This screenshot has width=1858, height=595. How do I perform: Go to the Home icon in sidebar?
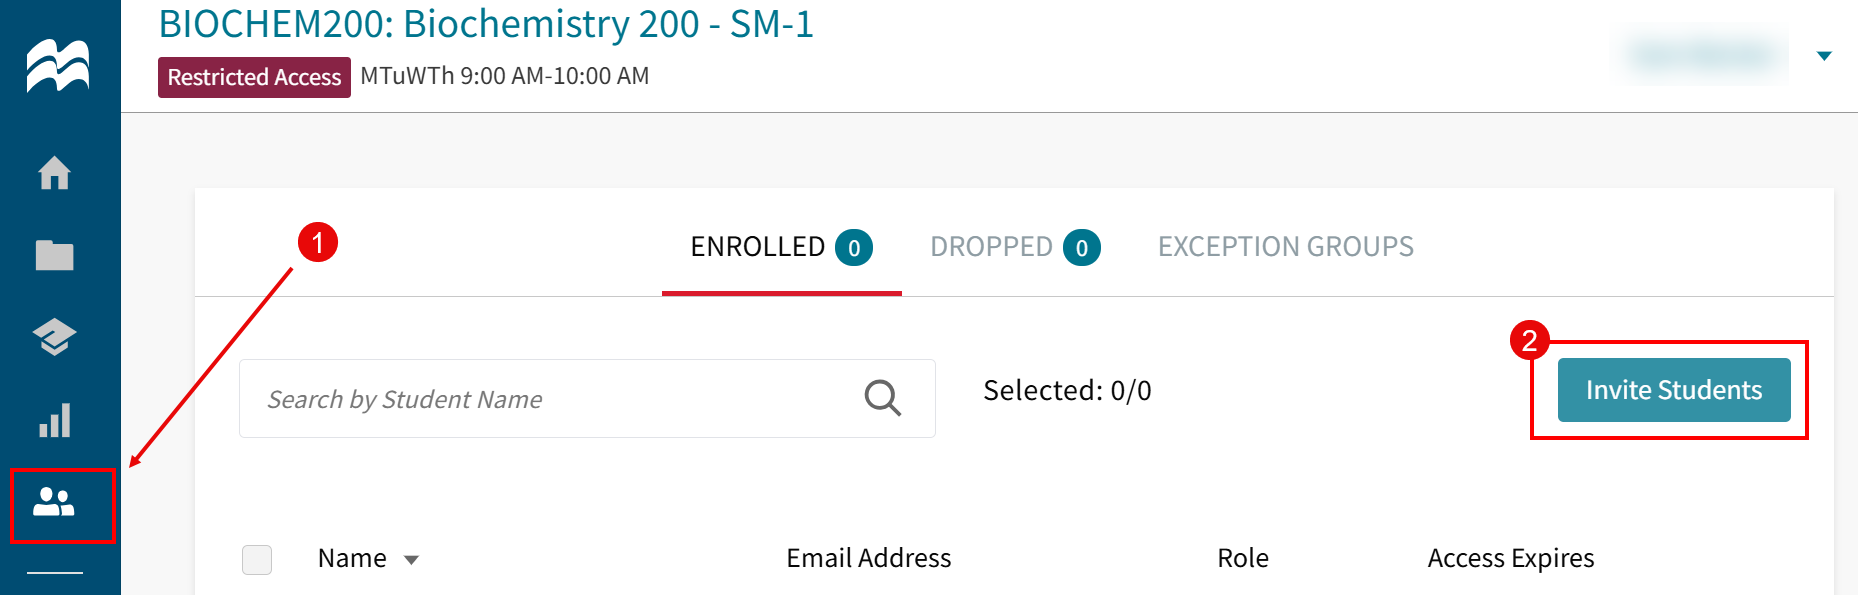(55, 173)
